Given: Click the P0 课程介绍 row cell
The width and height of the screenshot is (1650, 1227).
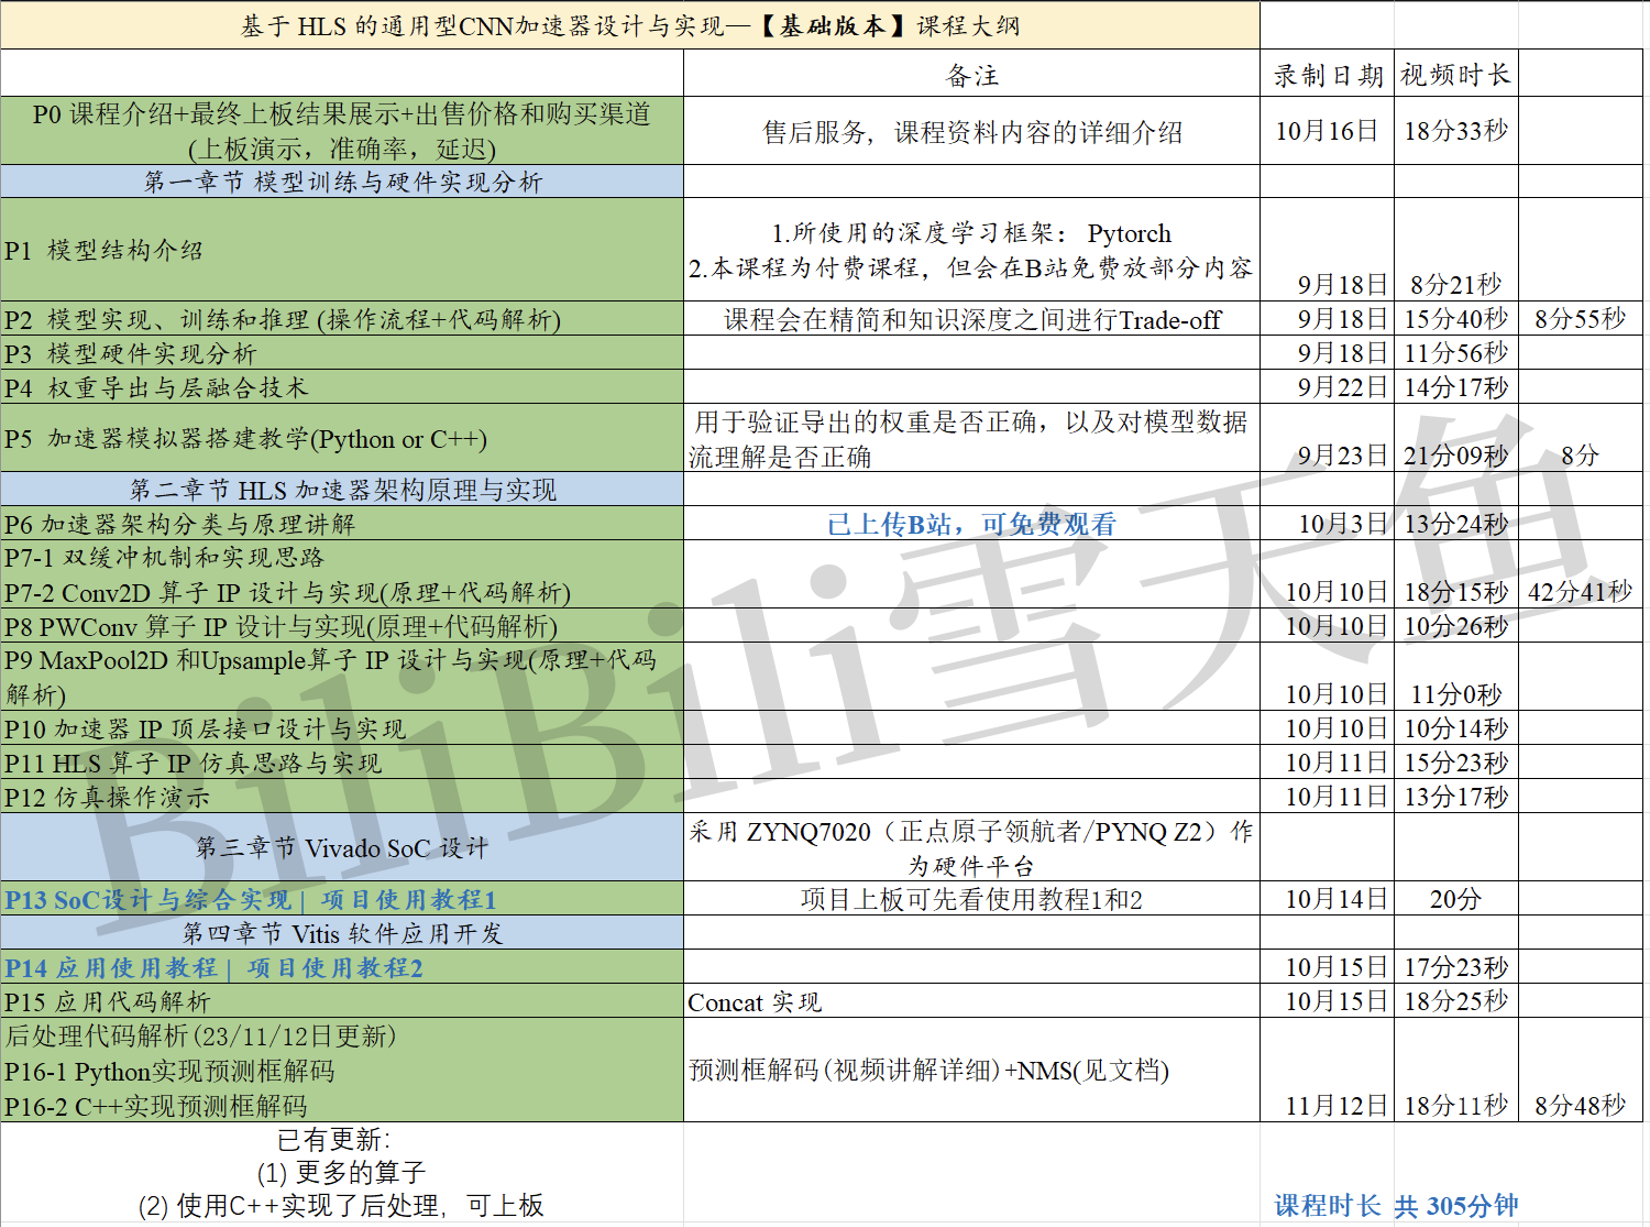Looking at the screenshot, I should point(342,131).
